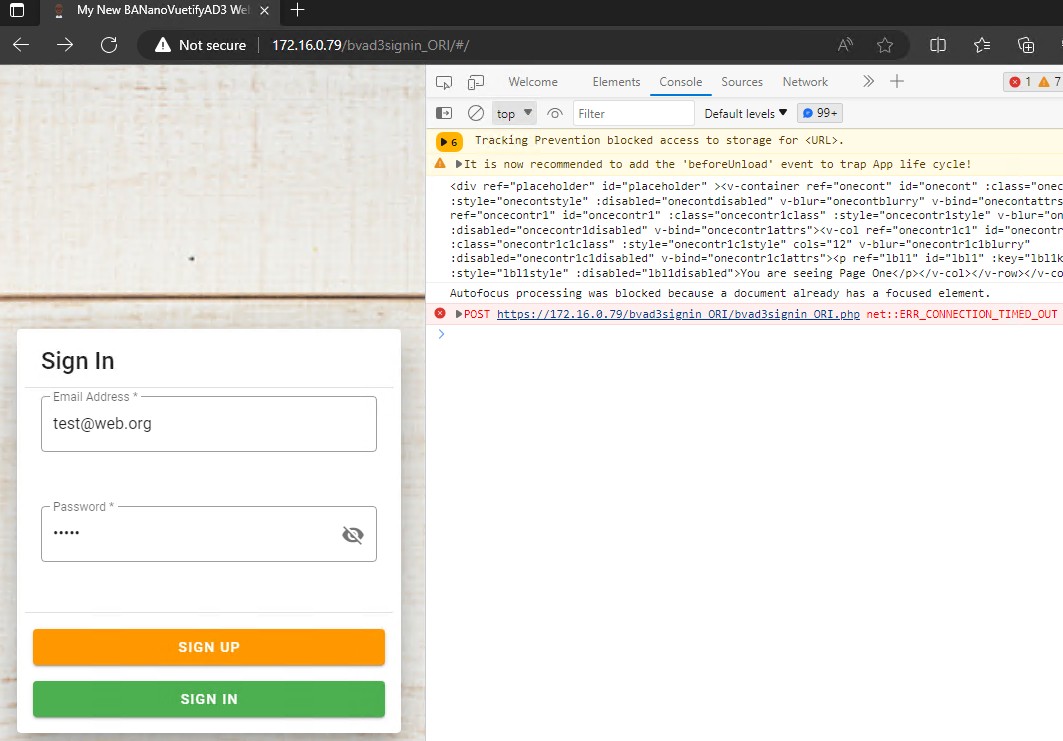Expand the POST error entry triangle

point(459,314)
